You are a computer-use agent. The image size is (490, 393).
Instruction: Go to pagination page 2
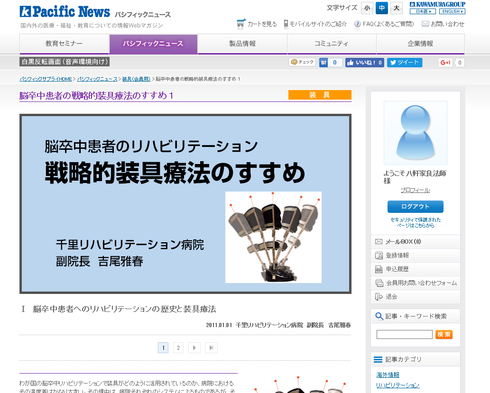pos(178,348)
